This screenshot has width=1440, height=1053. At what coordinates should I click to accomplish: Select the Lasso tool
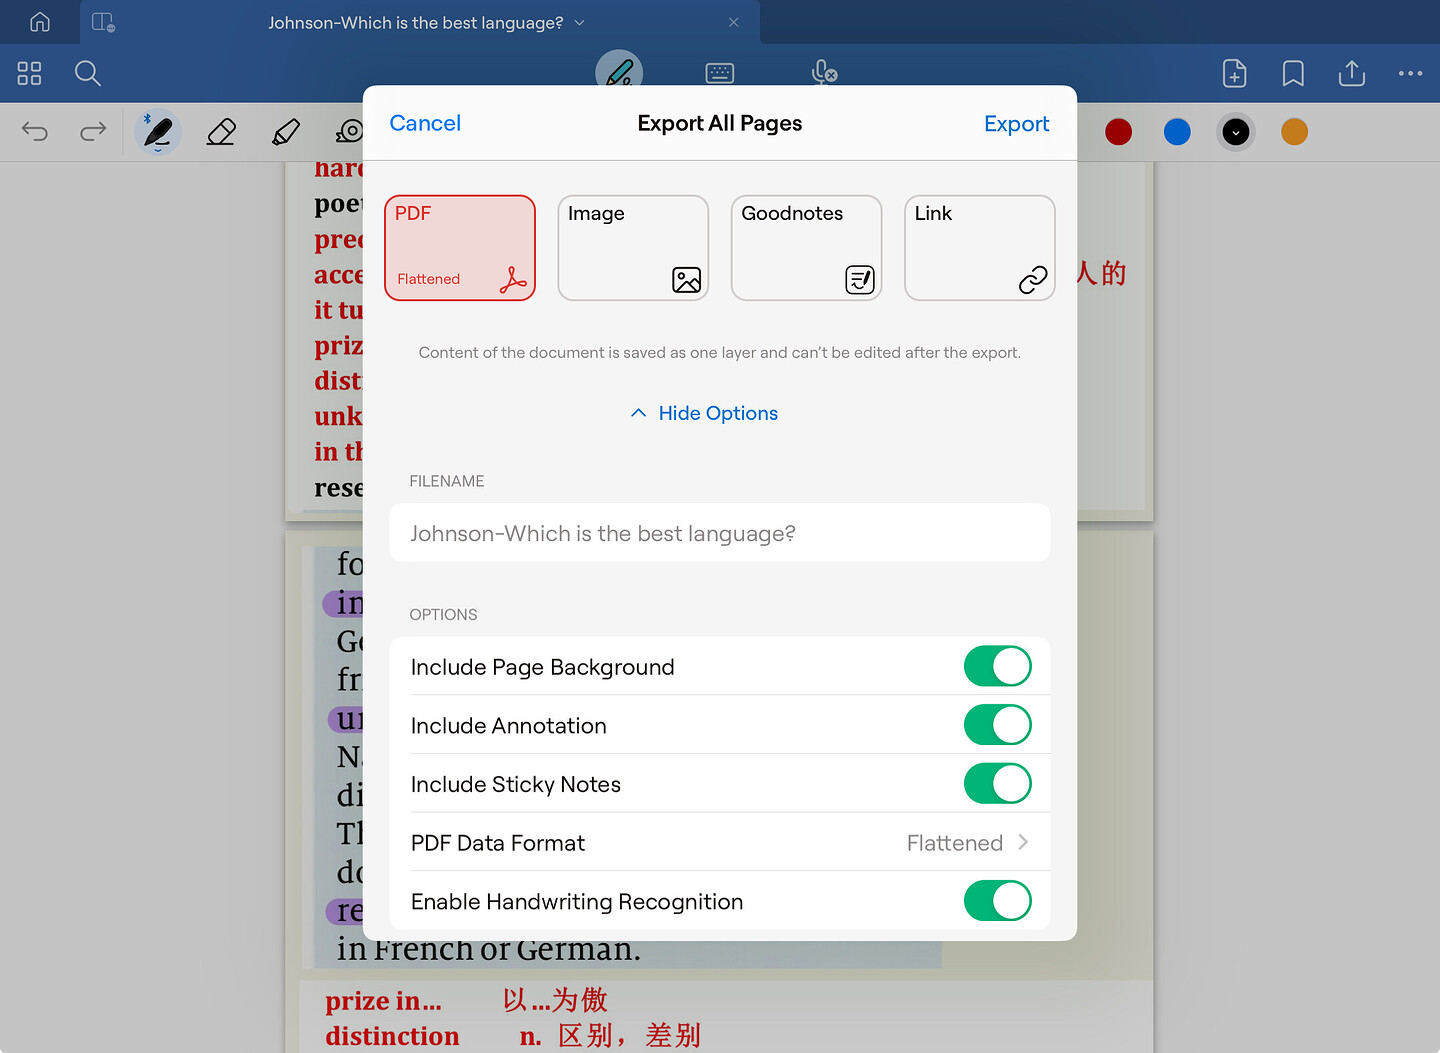point(350,132)
